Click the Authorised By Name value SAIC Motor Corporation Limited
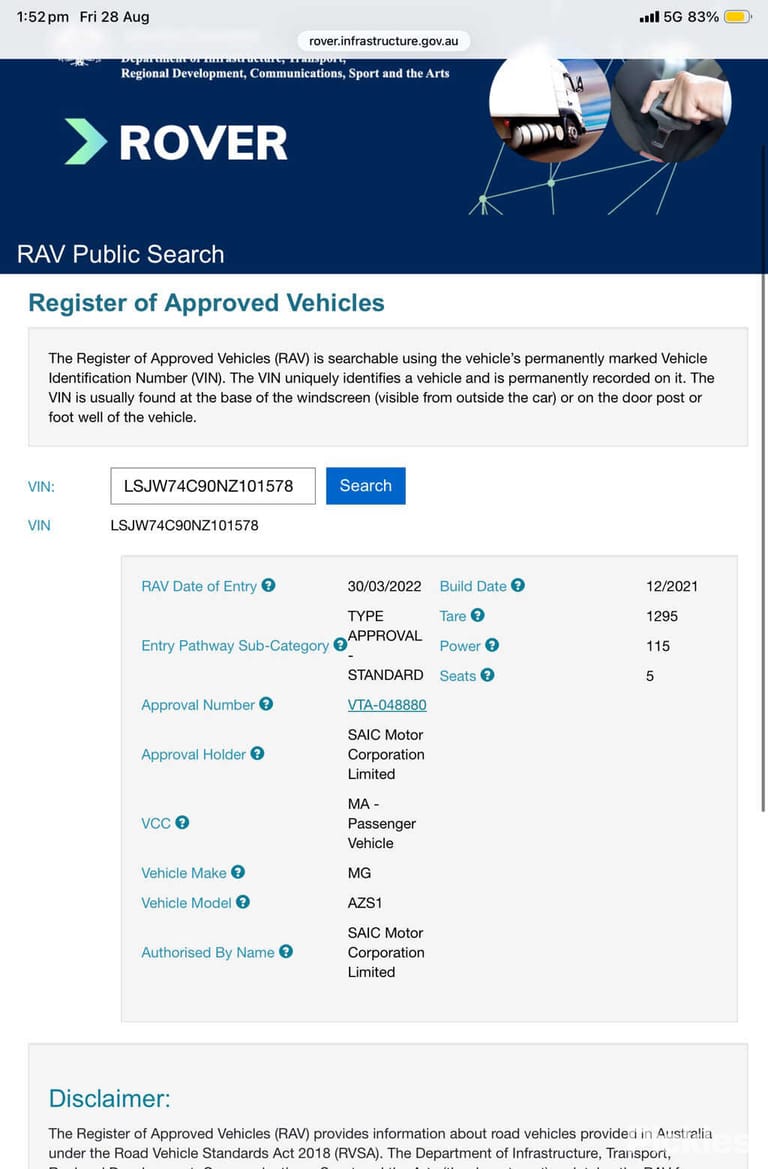The image size is (768, 1169). [386, 952]
